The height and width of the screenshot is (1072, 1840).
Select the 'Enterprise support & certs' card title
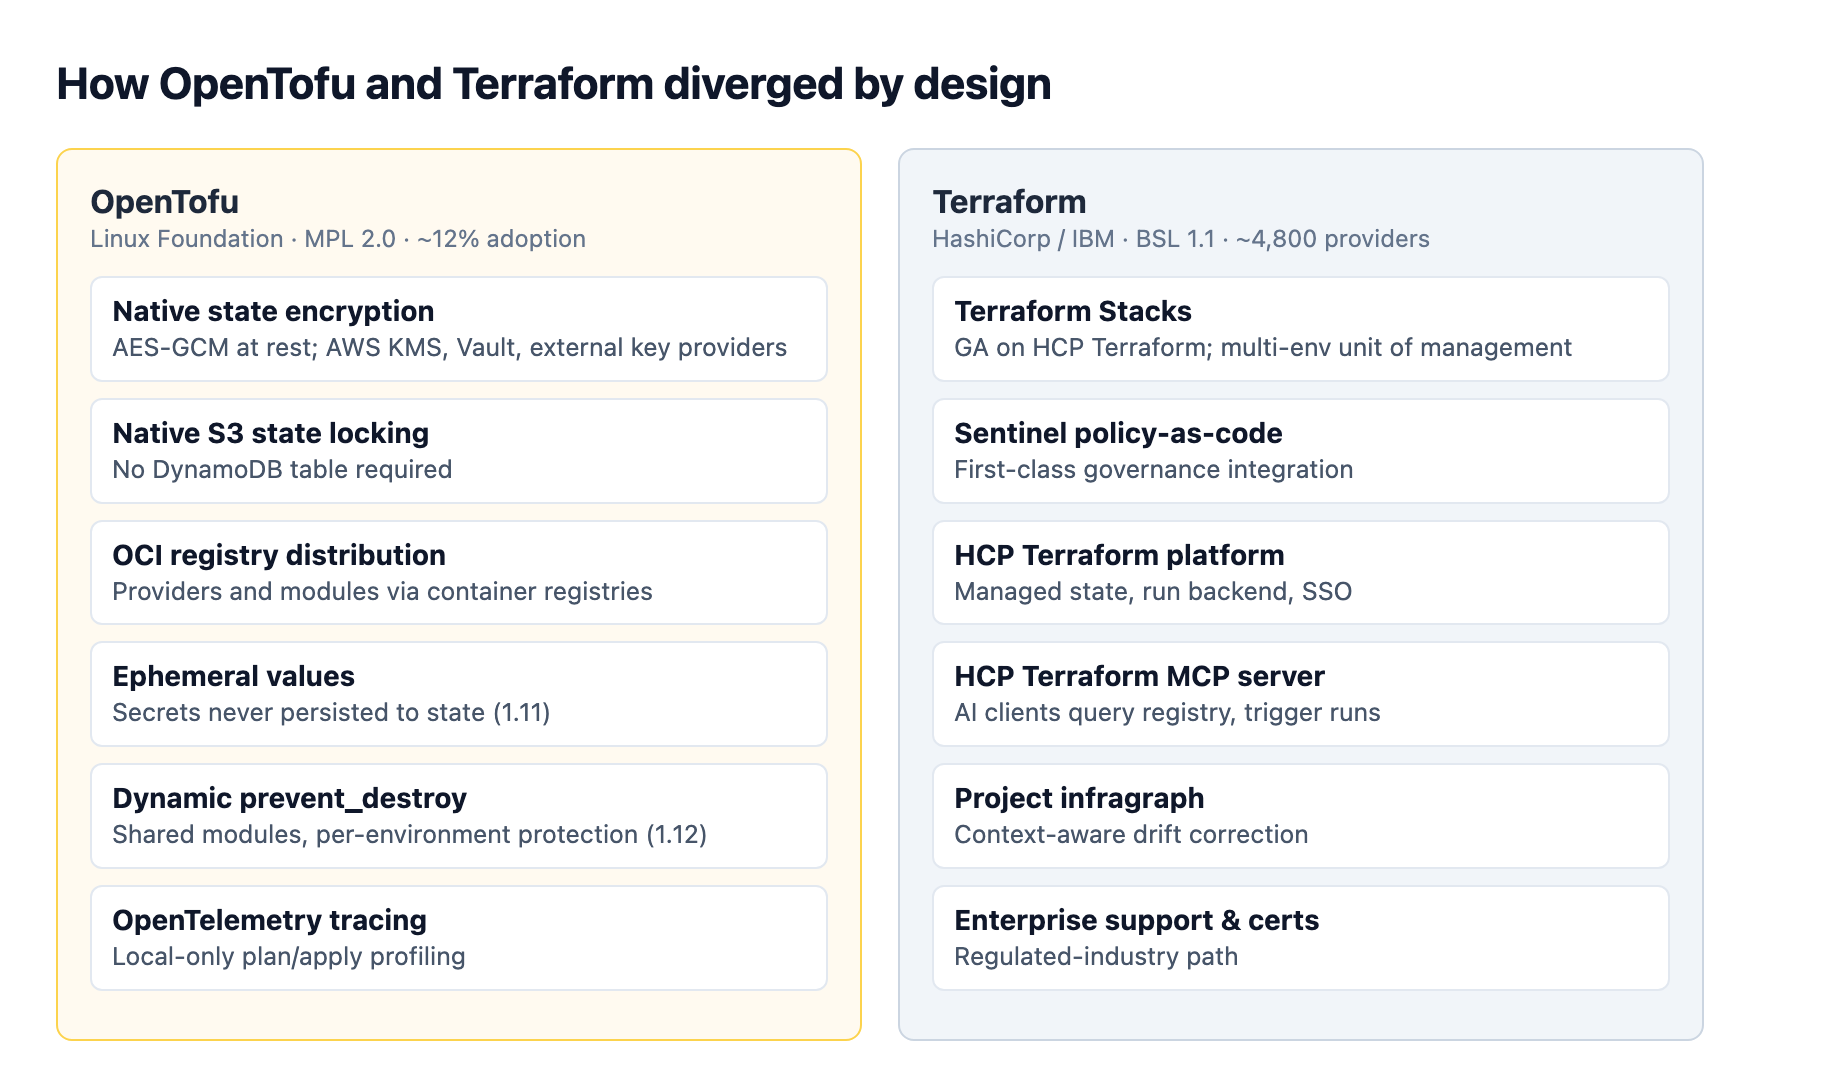coord(1137,920)
